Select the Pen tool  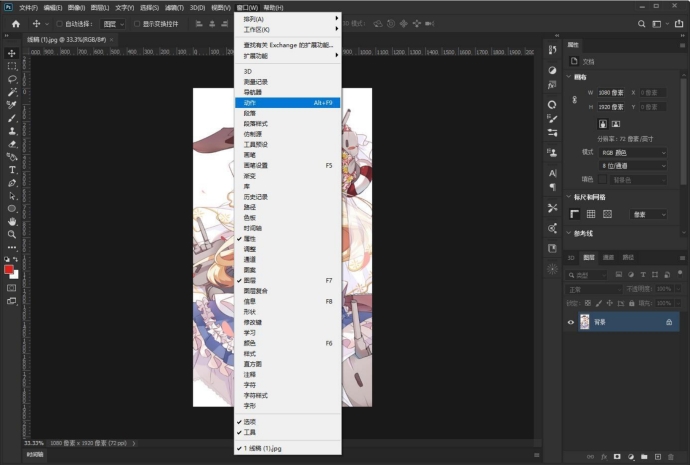12,183
